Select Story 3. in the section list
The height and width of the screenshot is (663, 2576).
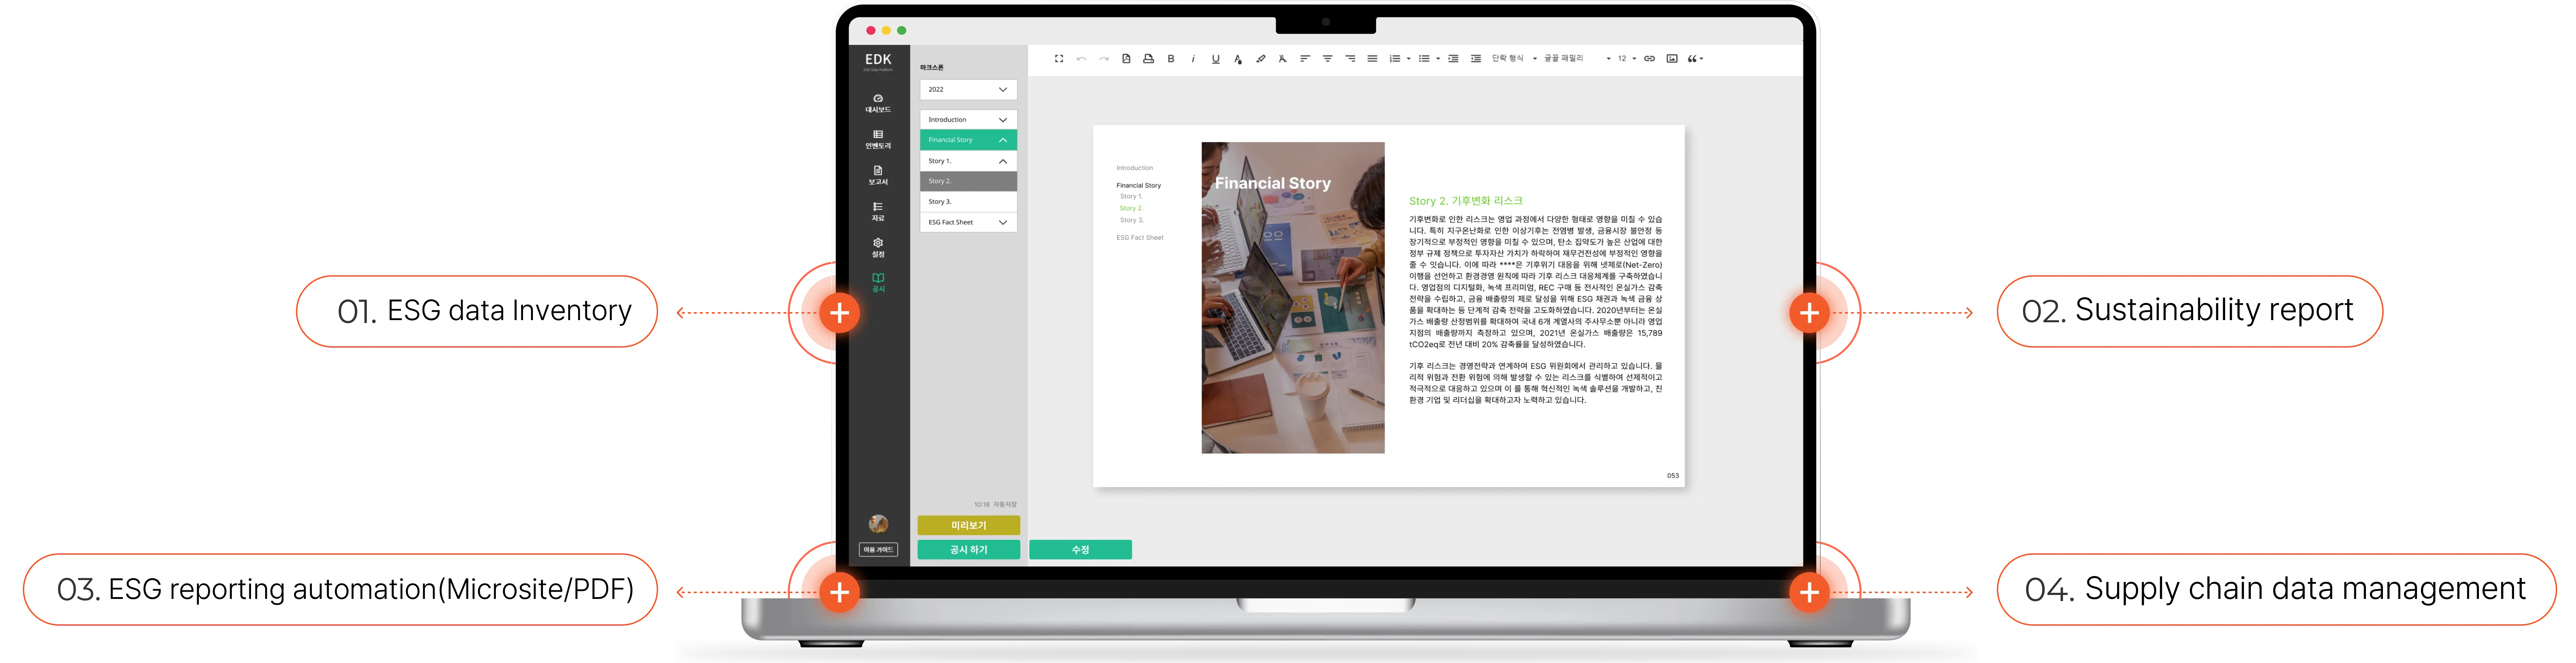968,202
